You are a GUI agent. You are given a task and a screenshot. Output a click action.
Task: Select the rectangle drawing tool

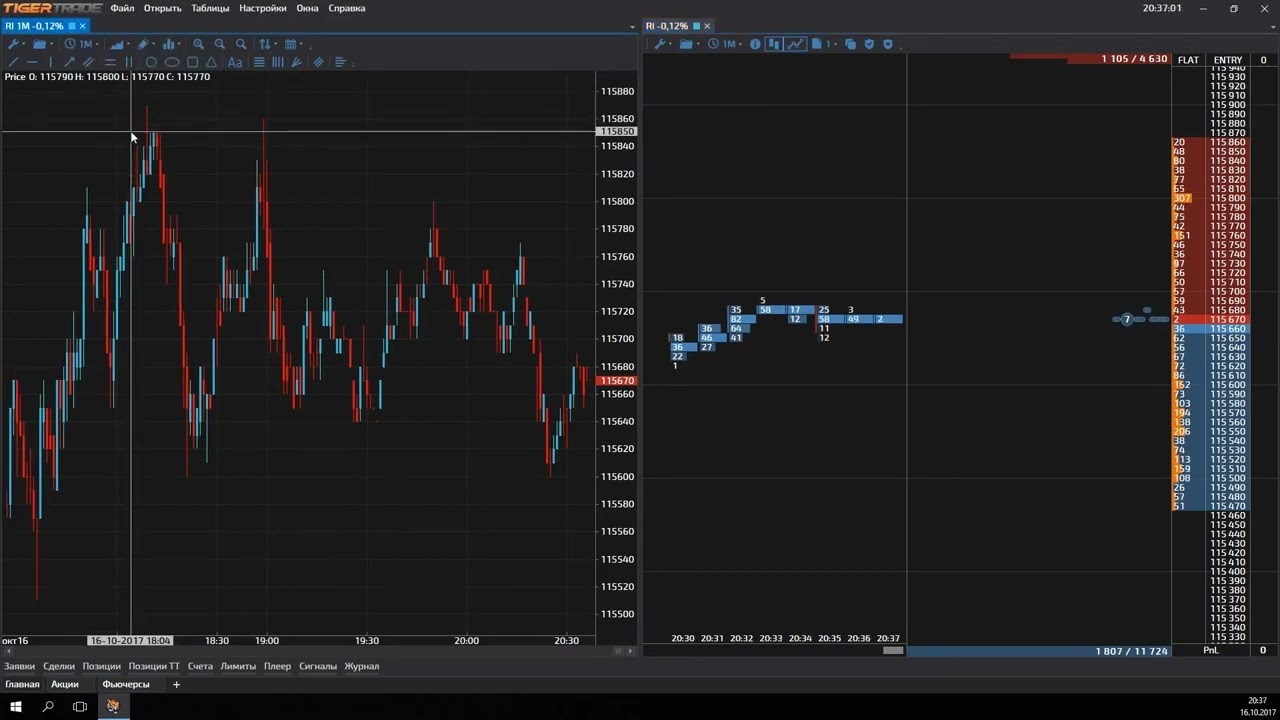(x=192, y=62)
